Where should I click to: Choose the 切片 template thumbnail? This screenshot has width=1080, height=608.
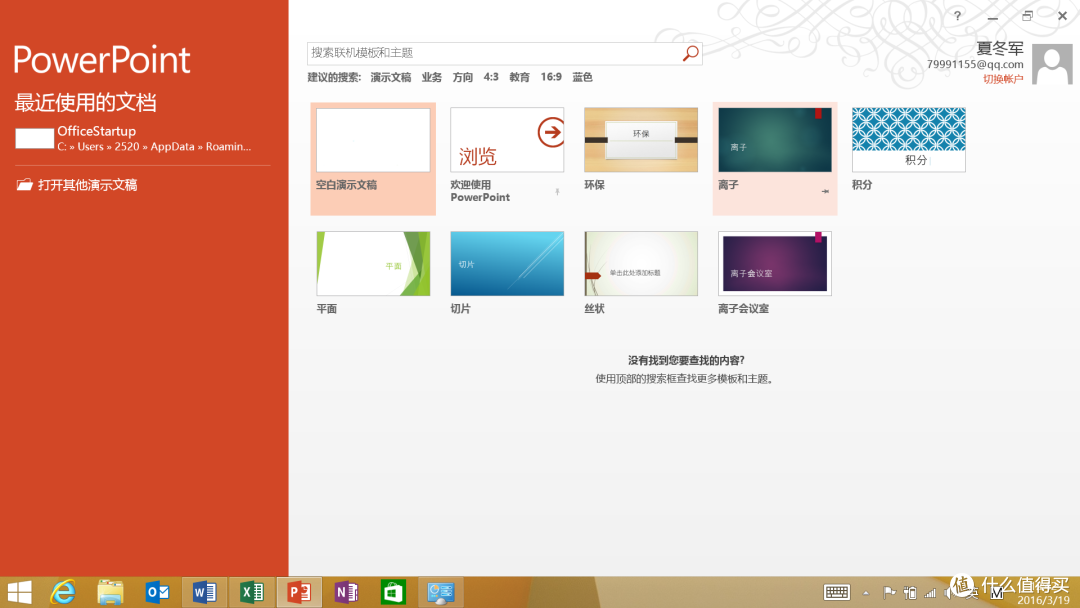pos(507,264)
